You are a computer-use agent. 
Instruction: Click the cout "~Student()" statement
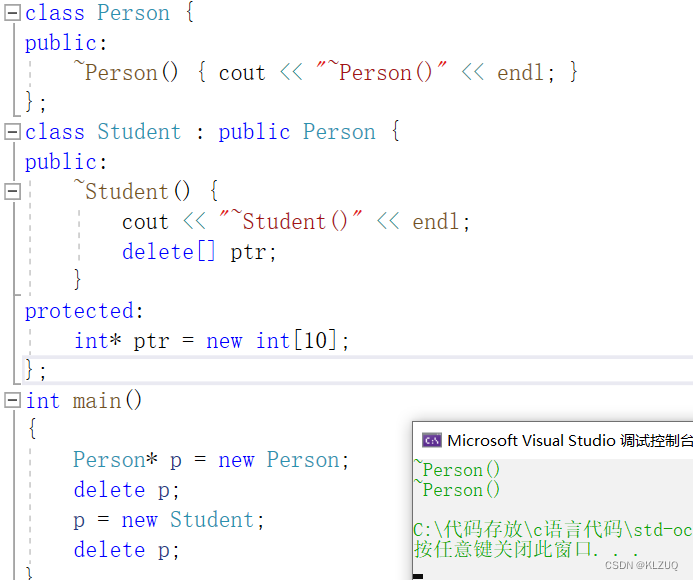tap(296, 221)
